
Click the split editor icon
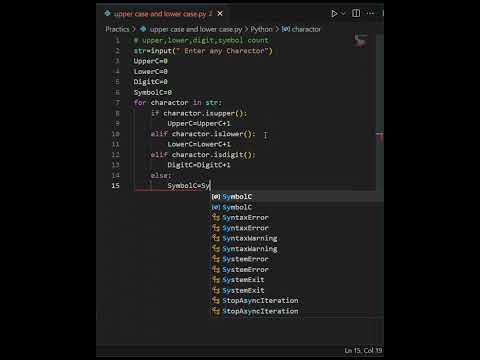pos(356,13)
